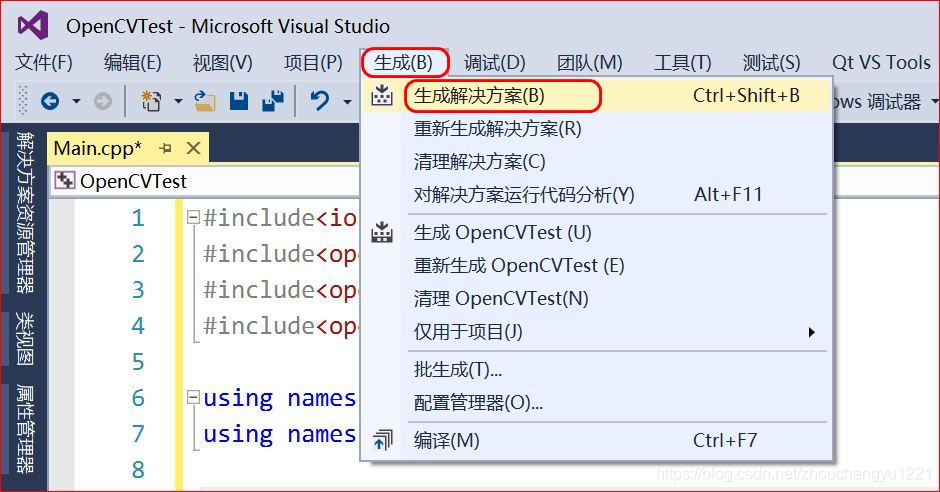Click the toolbar drag handle grip
This screenshot has width=940, height=492.
tap(23, 100)
